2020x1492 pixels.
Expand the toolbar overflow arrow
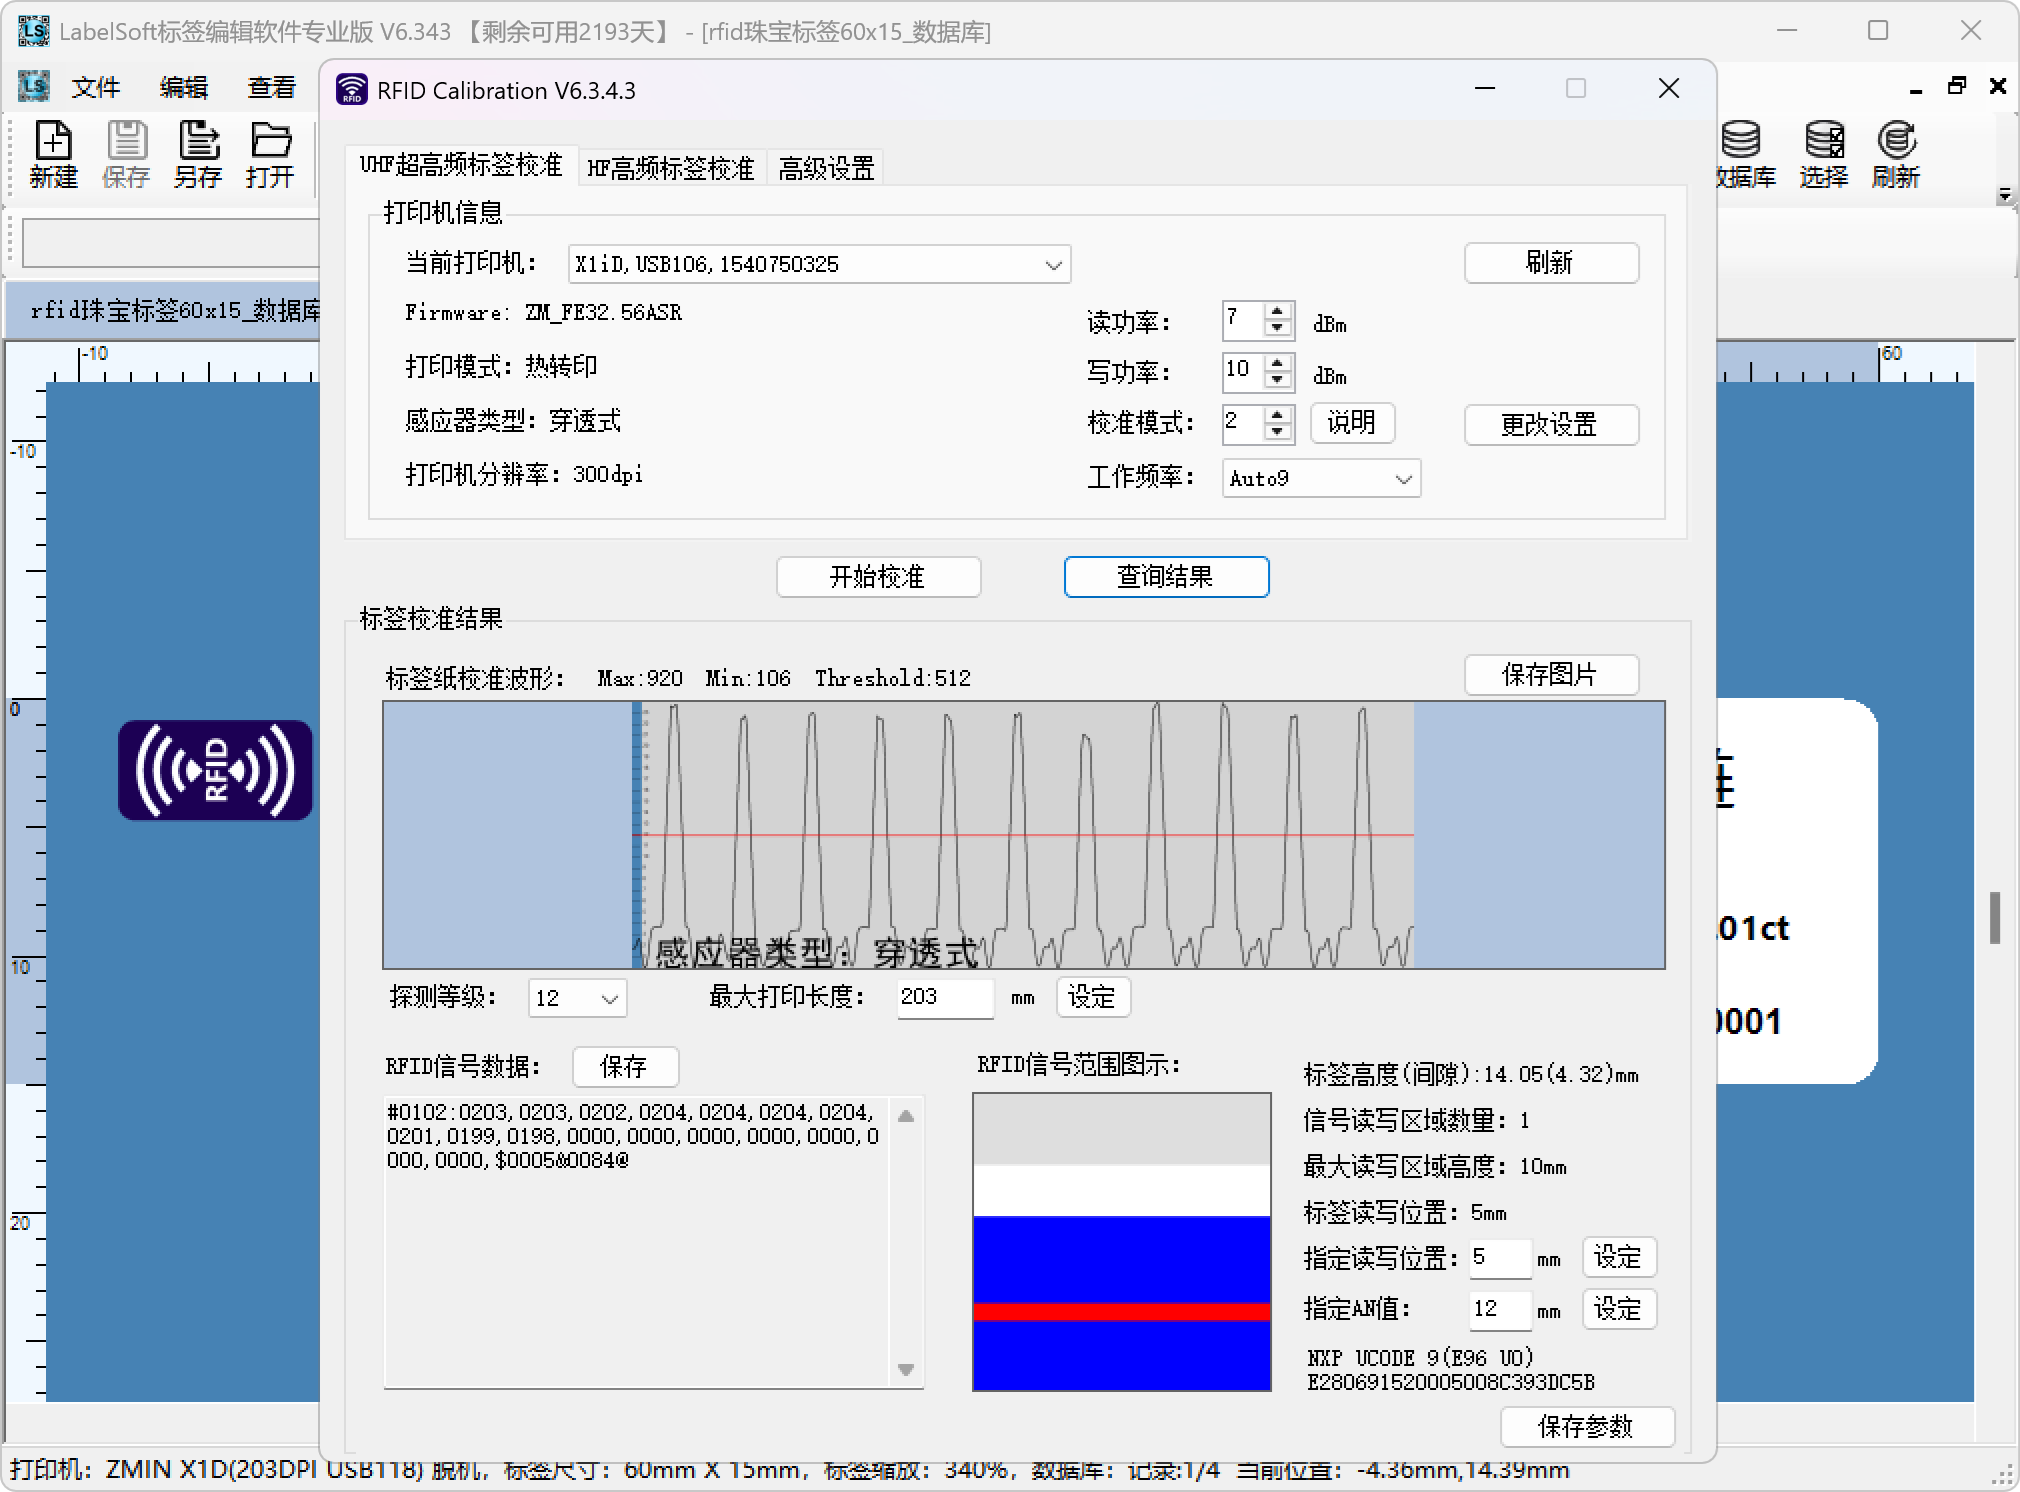(x=2004, y=195)
